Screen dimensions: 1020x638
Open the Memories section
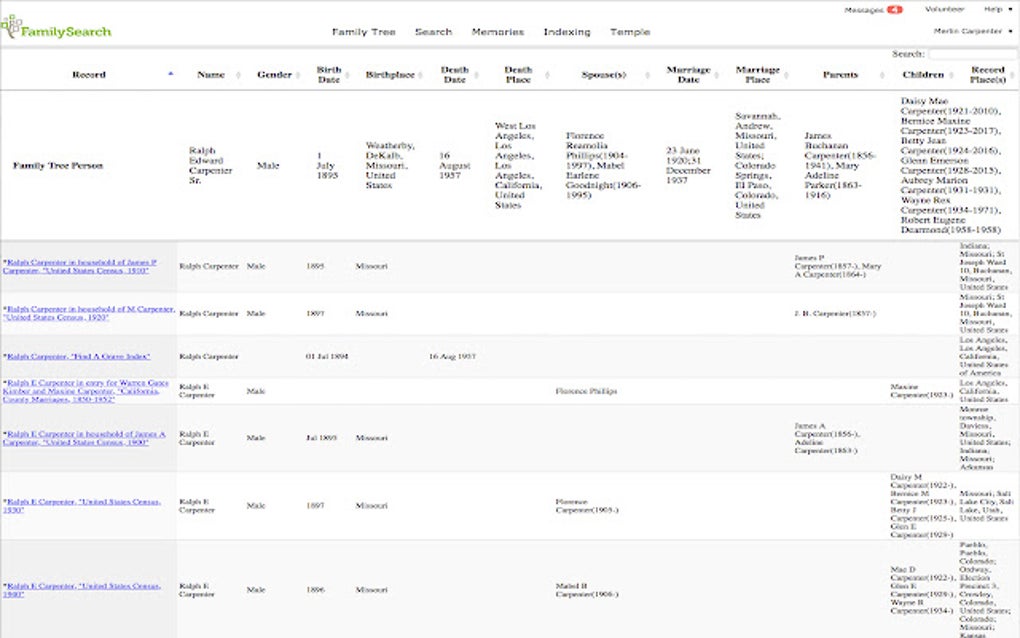[x=499, y=32]
